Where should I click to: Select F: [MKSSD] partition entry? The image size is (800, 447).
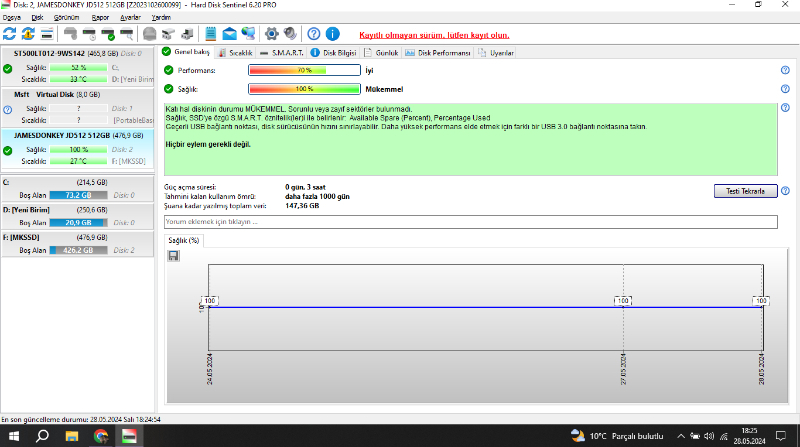pyautogui.click(x=78, y=244)
